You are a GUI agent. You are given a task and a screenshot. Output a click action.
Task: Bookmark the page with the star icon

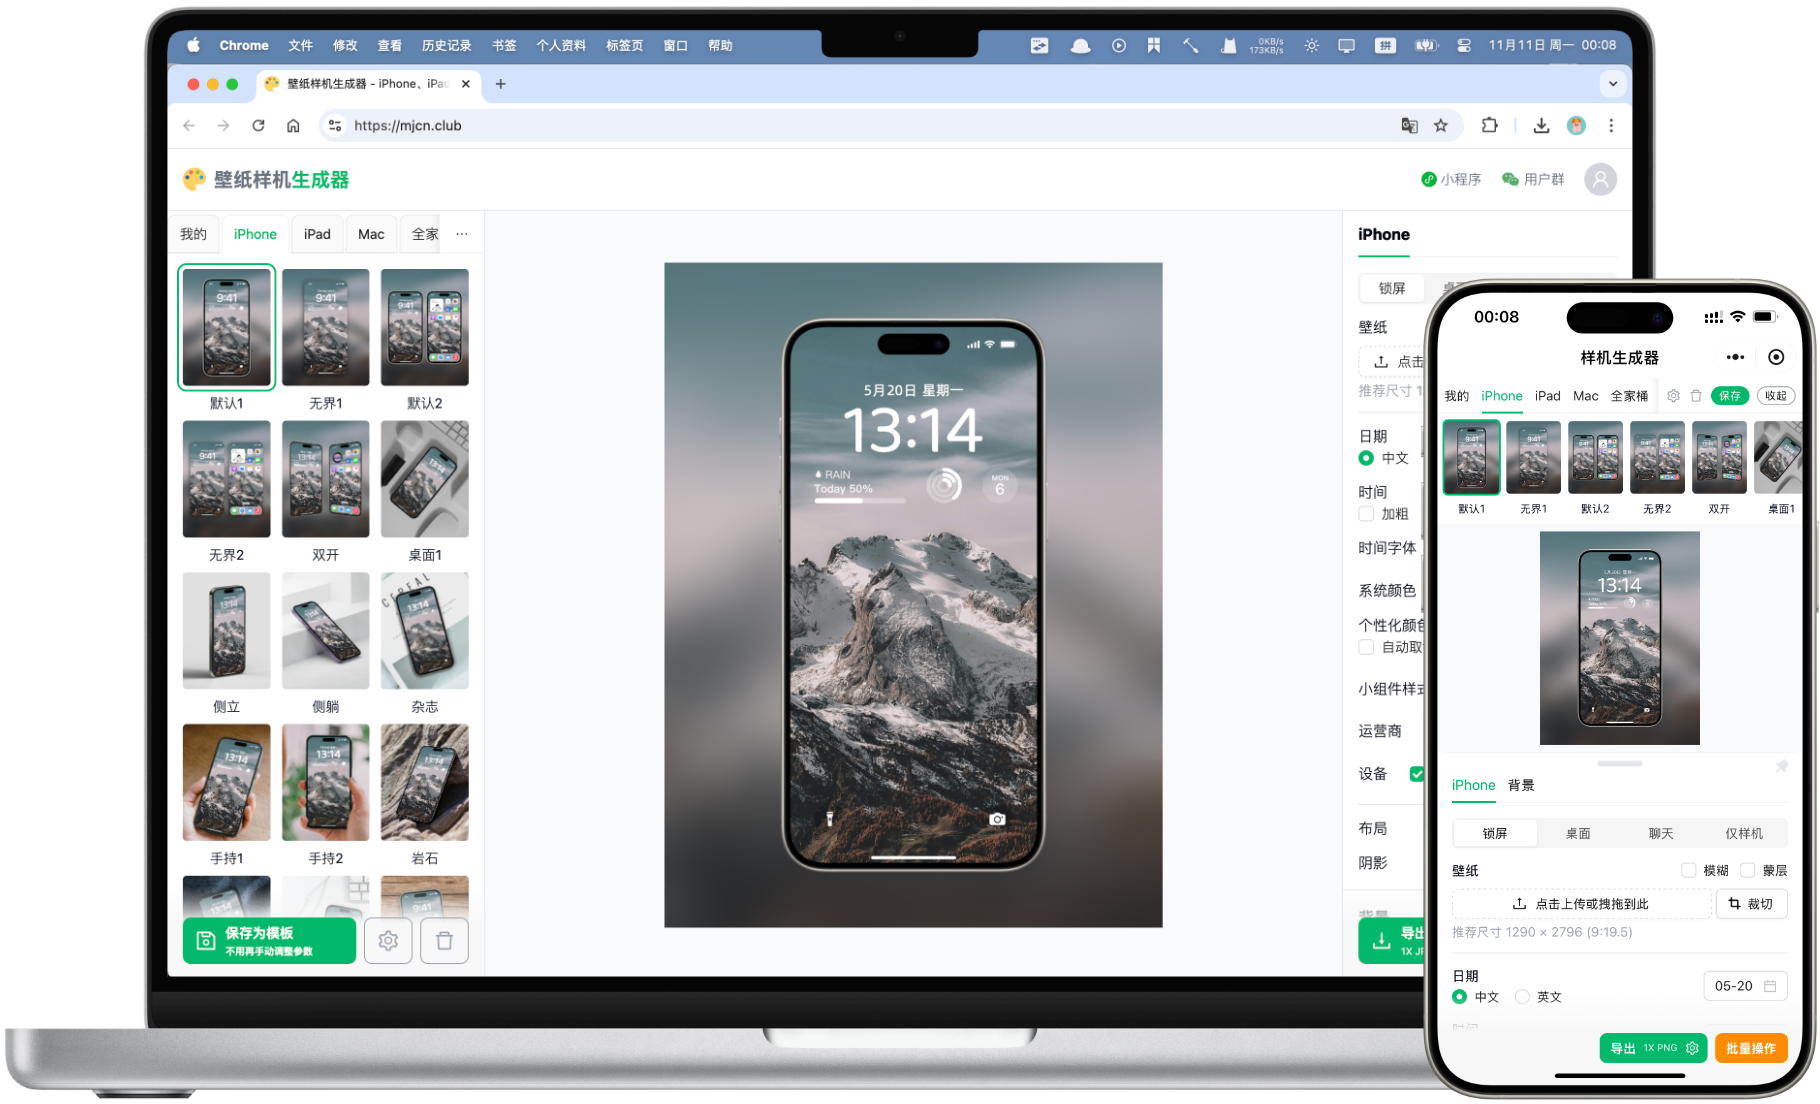1441,126
